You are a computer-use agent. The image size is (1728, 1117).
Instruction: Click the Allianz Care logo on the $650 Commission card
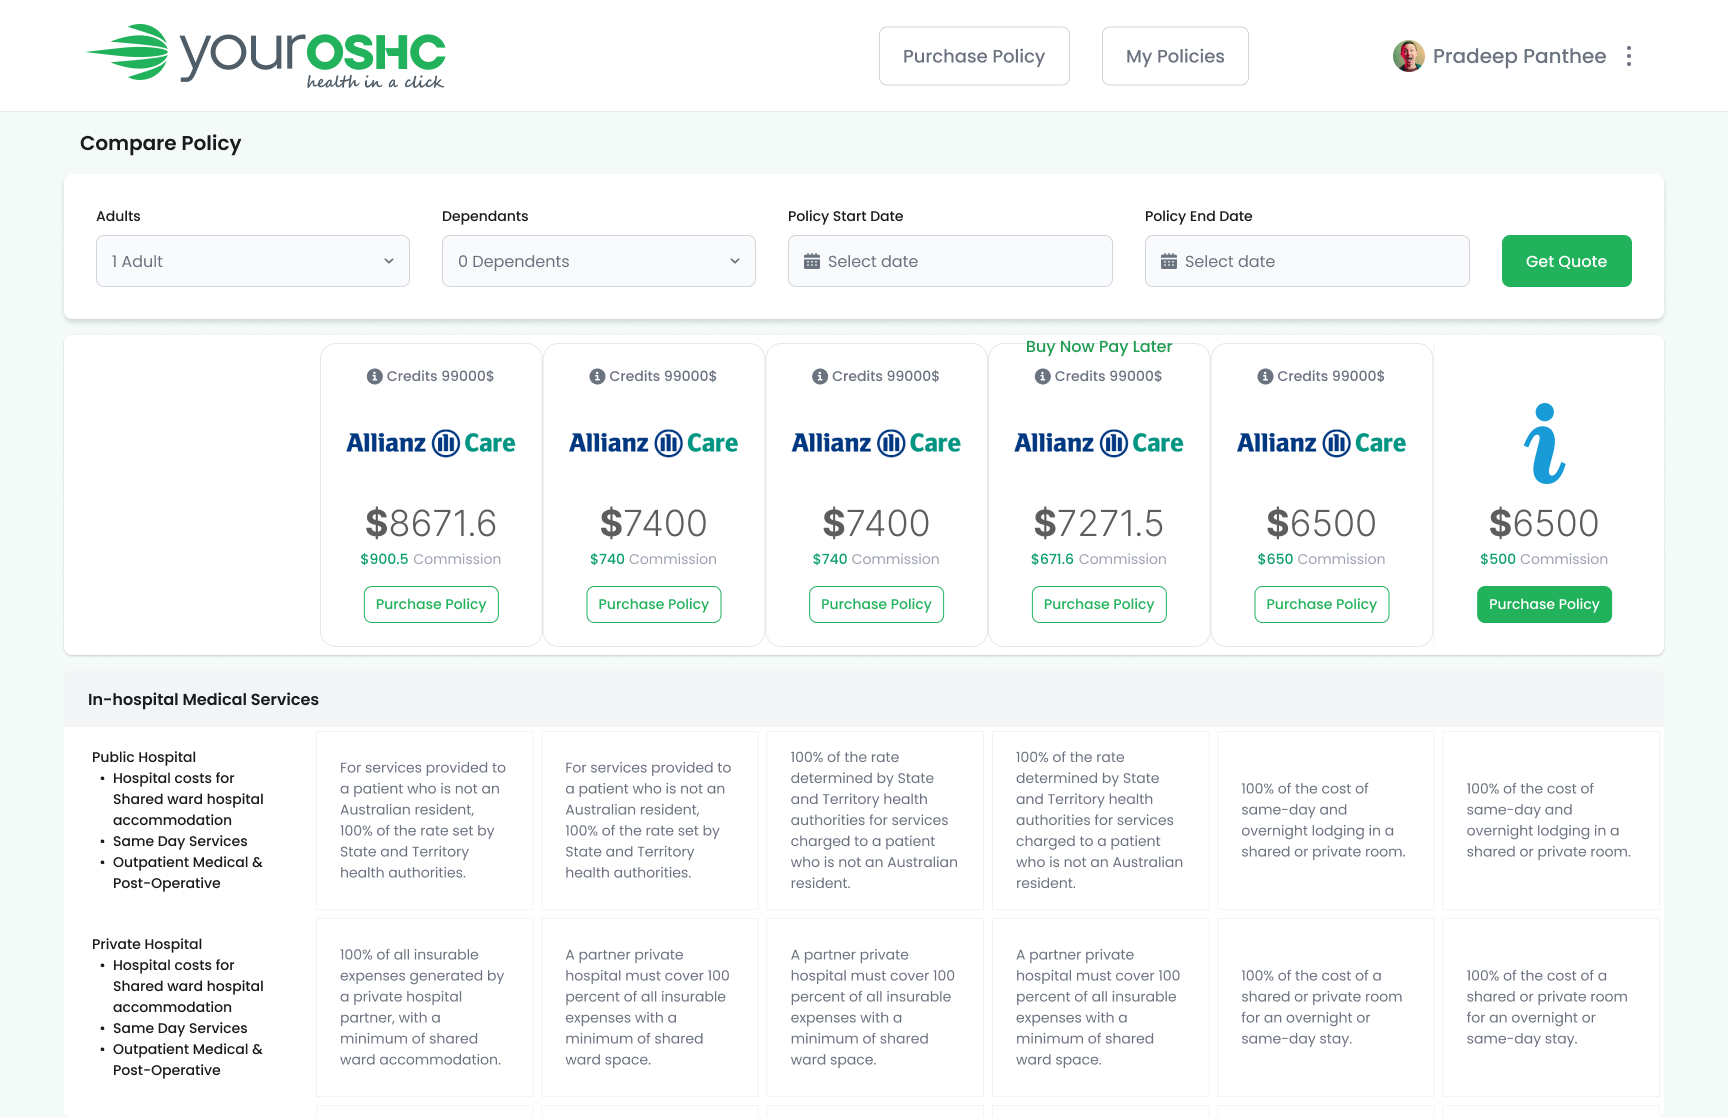click(x=1321, y=443)
